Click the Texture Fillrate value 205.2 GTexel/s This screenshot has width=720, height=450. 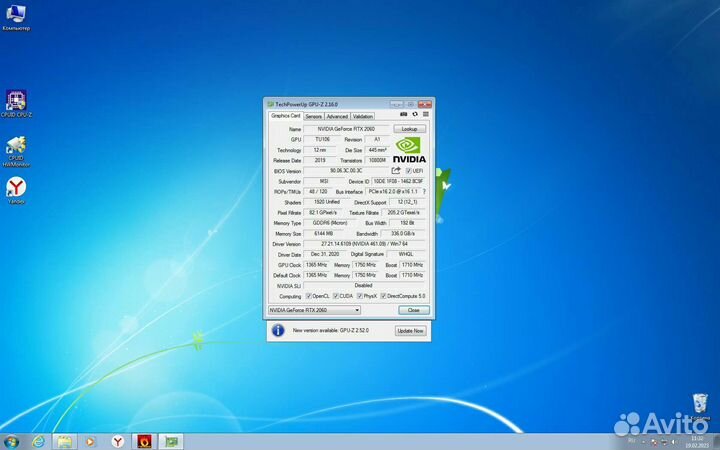[403, 213]
